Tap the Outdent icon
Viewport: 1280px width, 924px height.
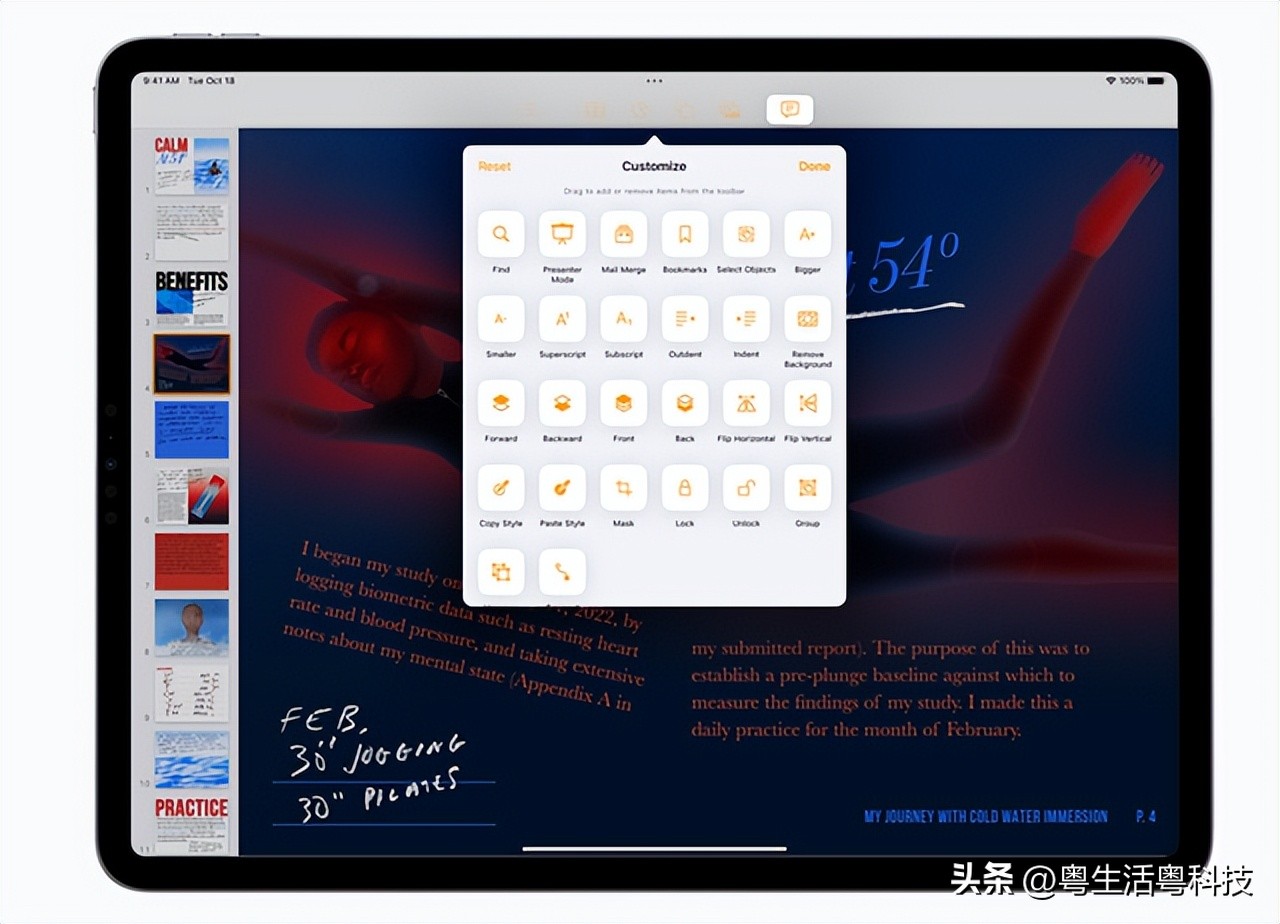(x=685, y=317)
